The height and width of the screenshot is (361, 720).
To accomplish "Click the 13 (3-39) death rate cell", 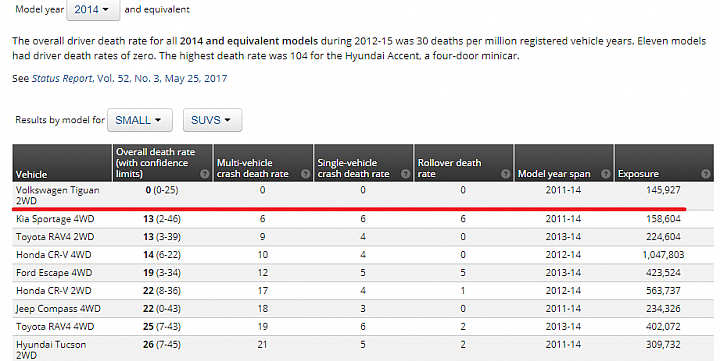I will pyautogui.click(x=162, y=237).
